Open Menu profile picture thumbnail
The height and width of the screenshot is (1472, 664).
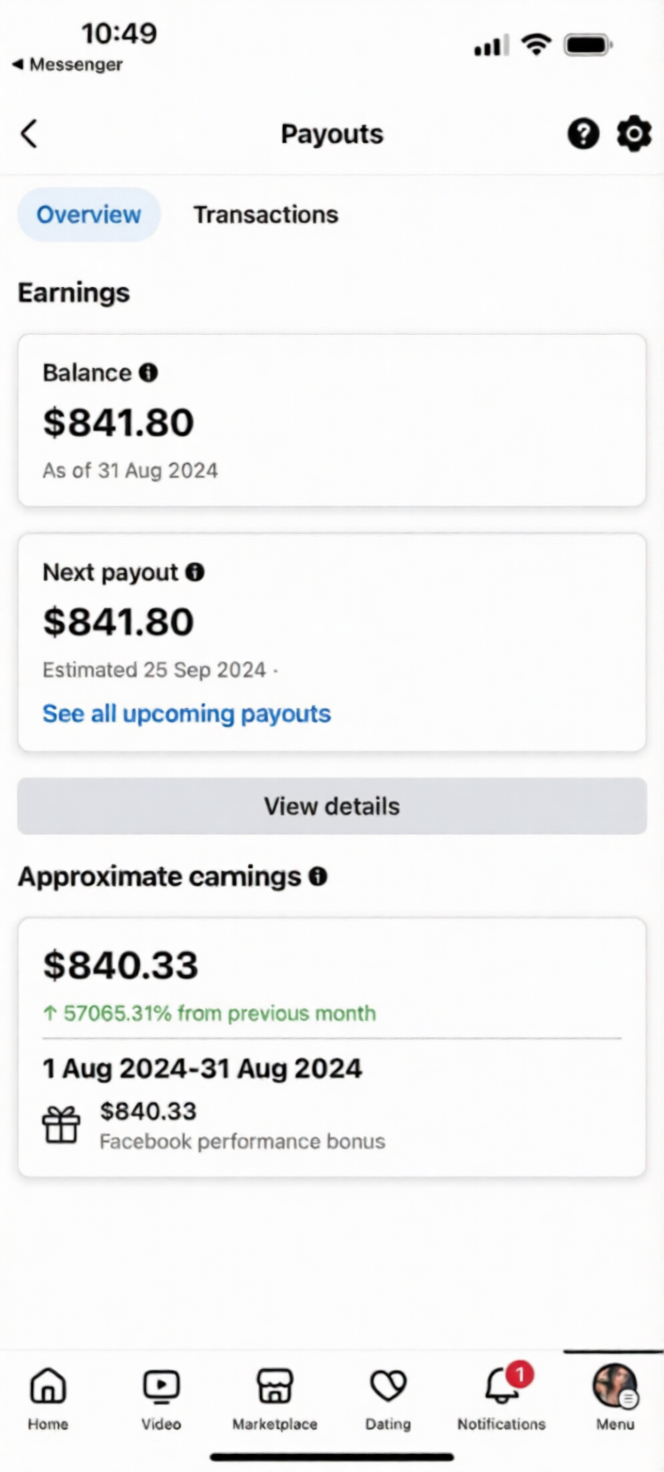click(615, 1387)
